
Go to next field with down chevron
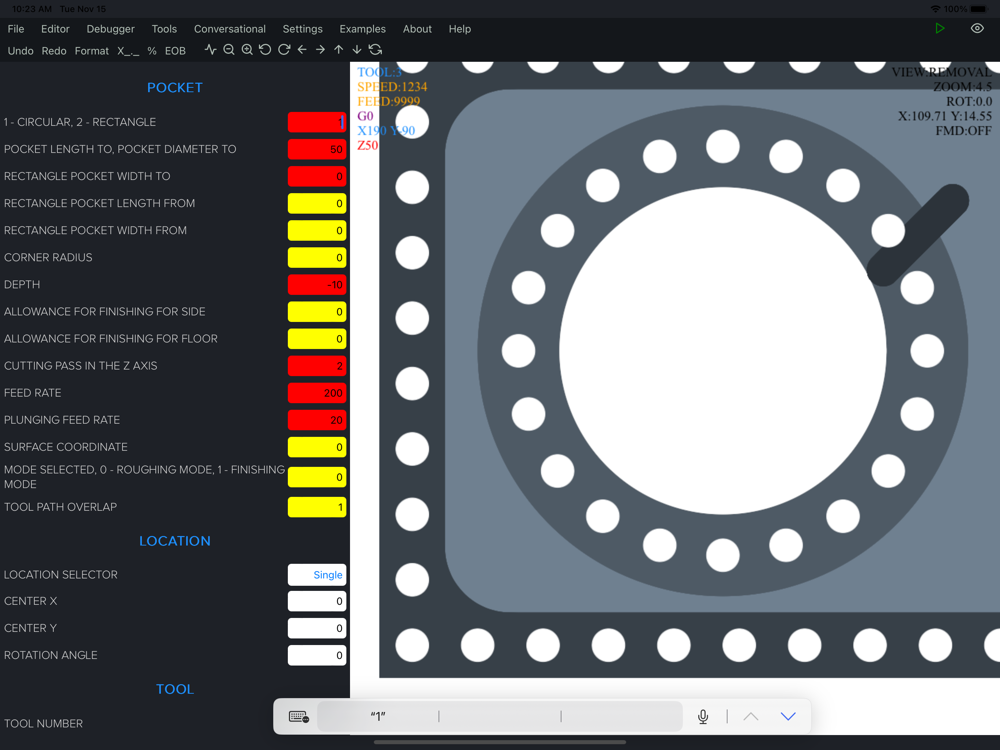788,717
